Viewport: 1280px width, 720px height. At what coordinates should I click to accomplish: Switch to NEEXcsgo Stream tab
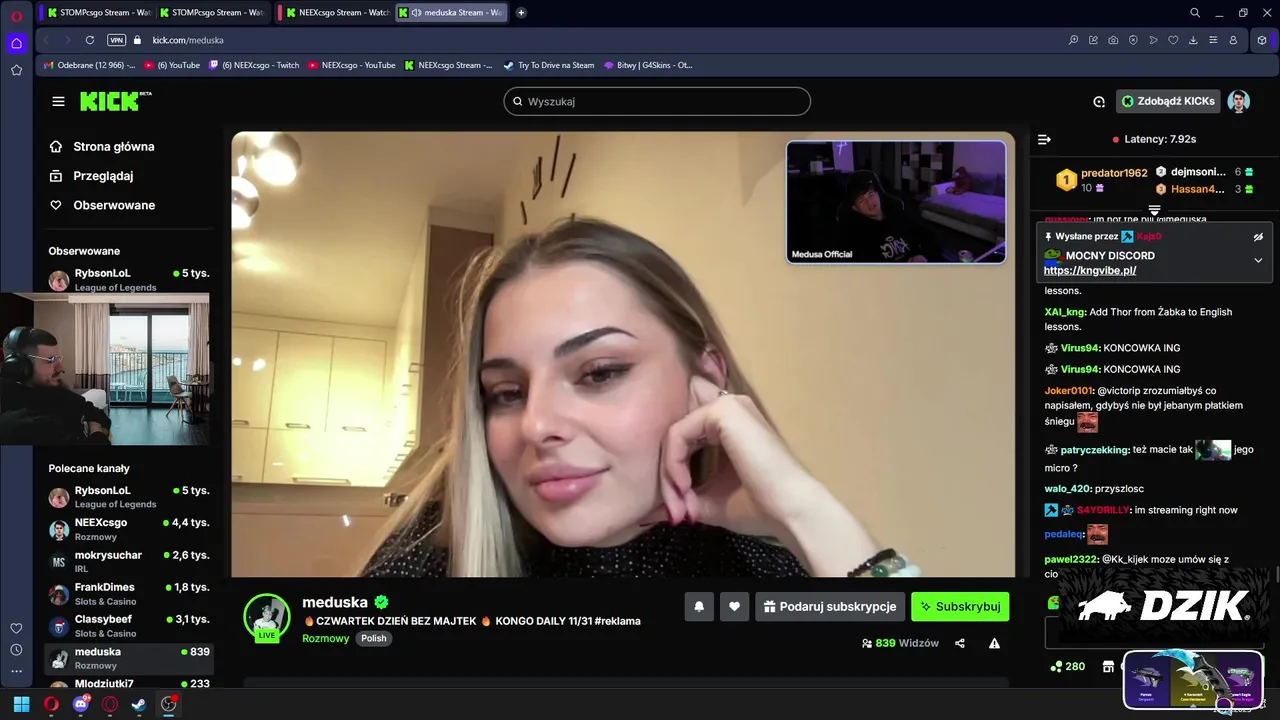click(336, 13)
